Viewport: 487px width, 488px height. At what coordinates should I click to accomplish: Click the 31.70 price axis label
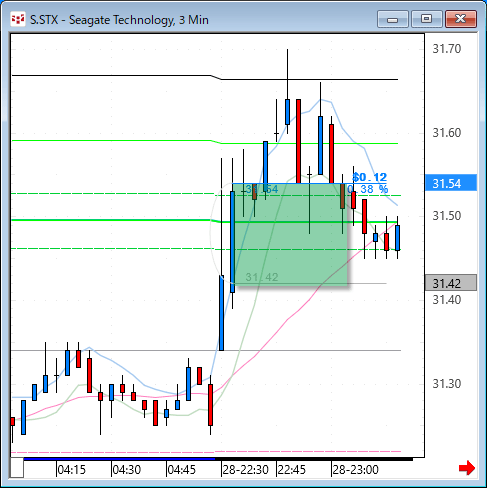pos(447,49)
